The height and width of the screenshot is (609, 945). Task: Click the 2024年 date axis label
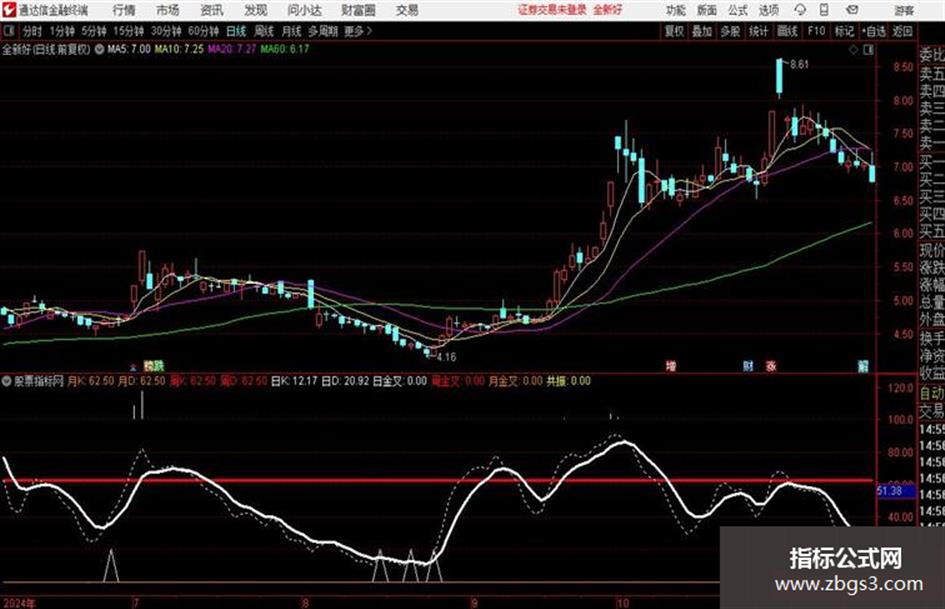(19, 603)
